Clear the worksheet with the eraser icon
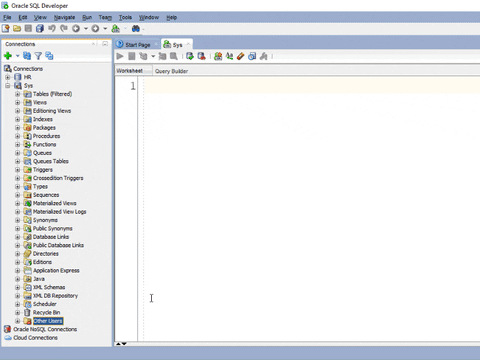480x360 pixels. click(x=241, y=56)
